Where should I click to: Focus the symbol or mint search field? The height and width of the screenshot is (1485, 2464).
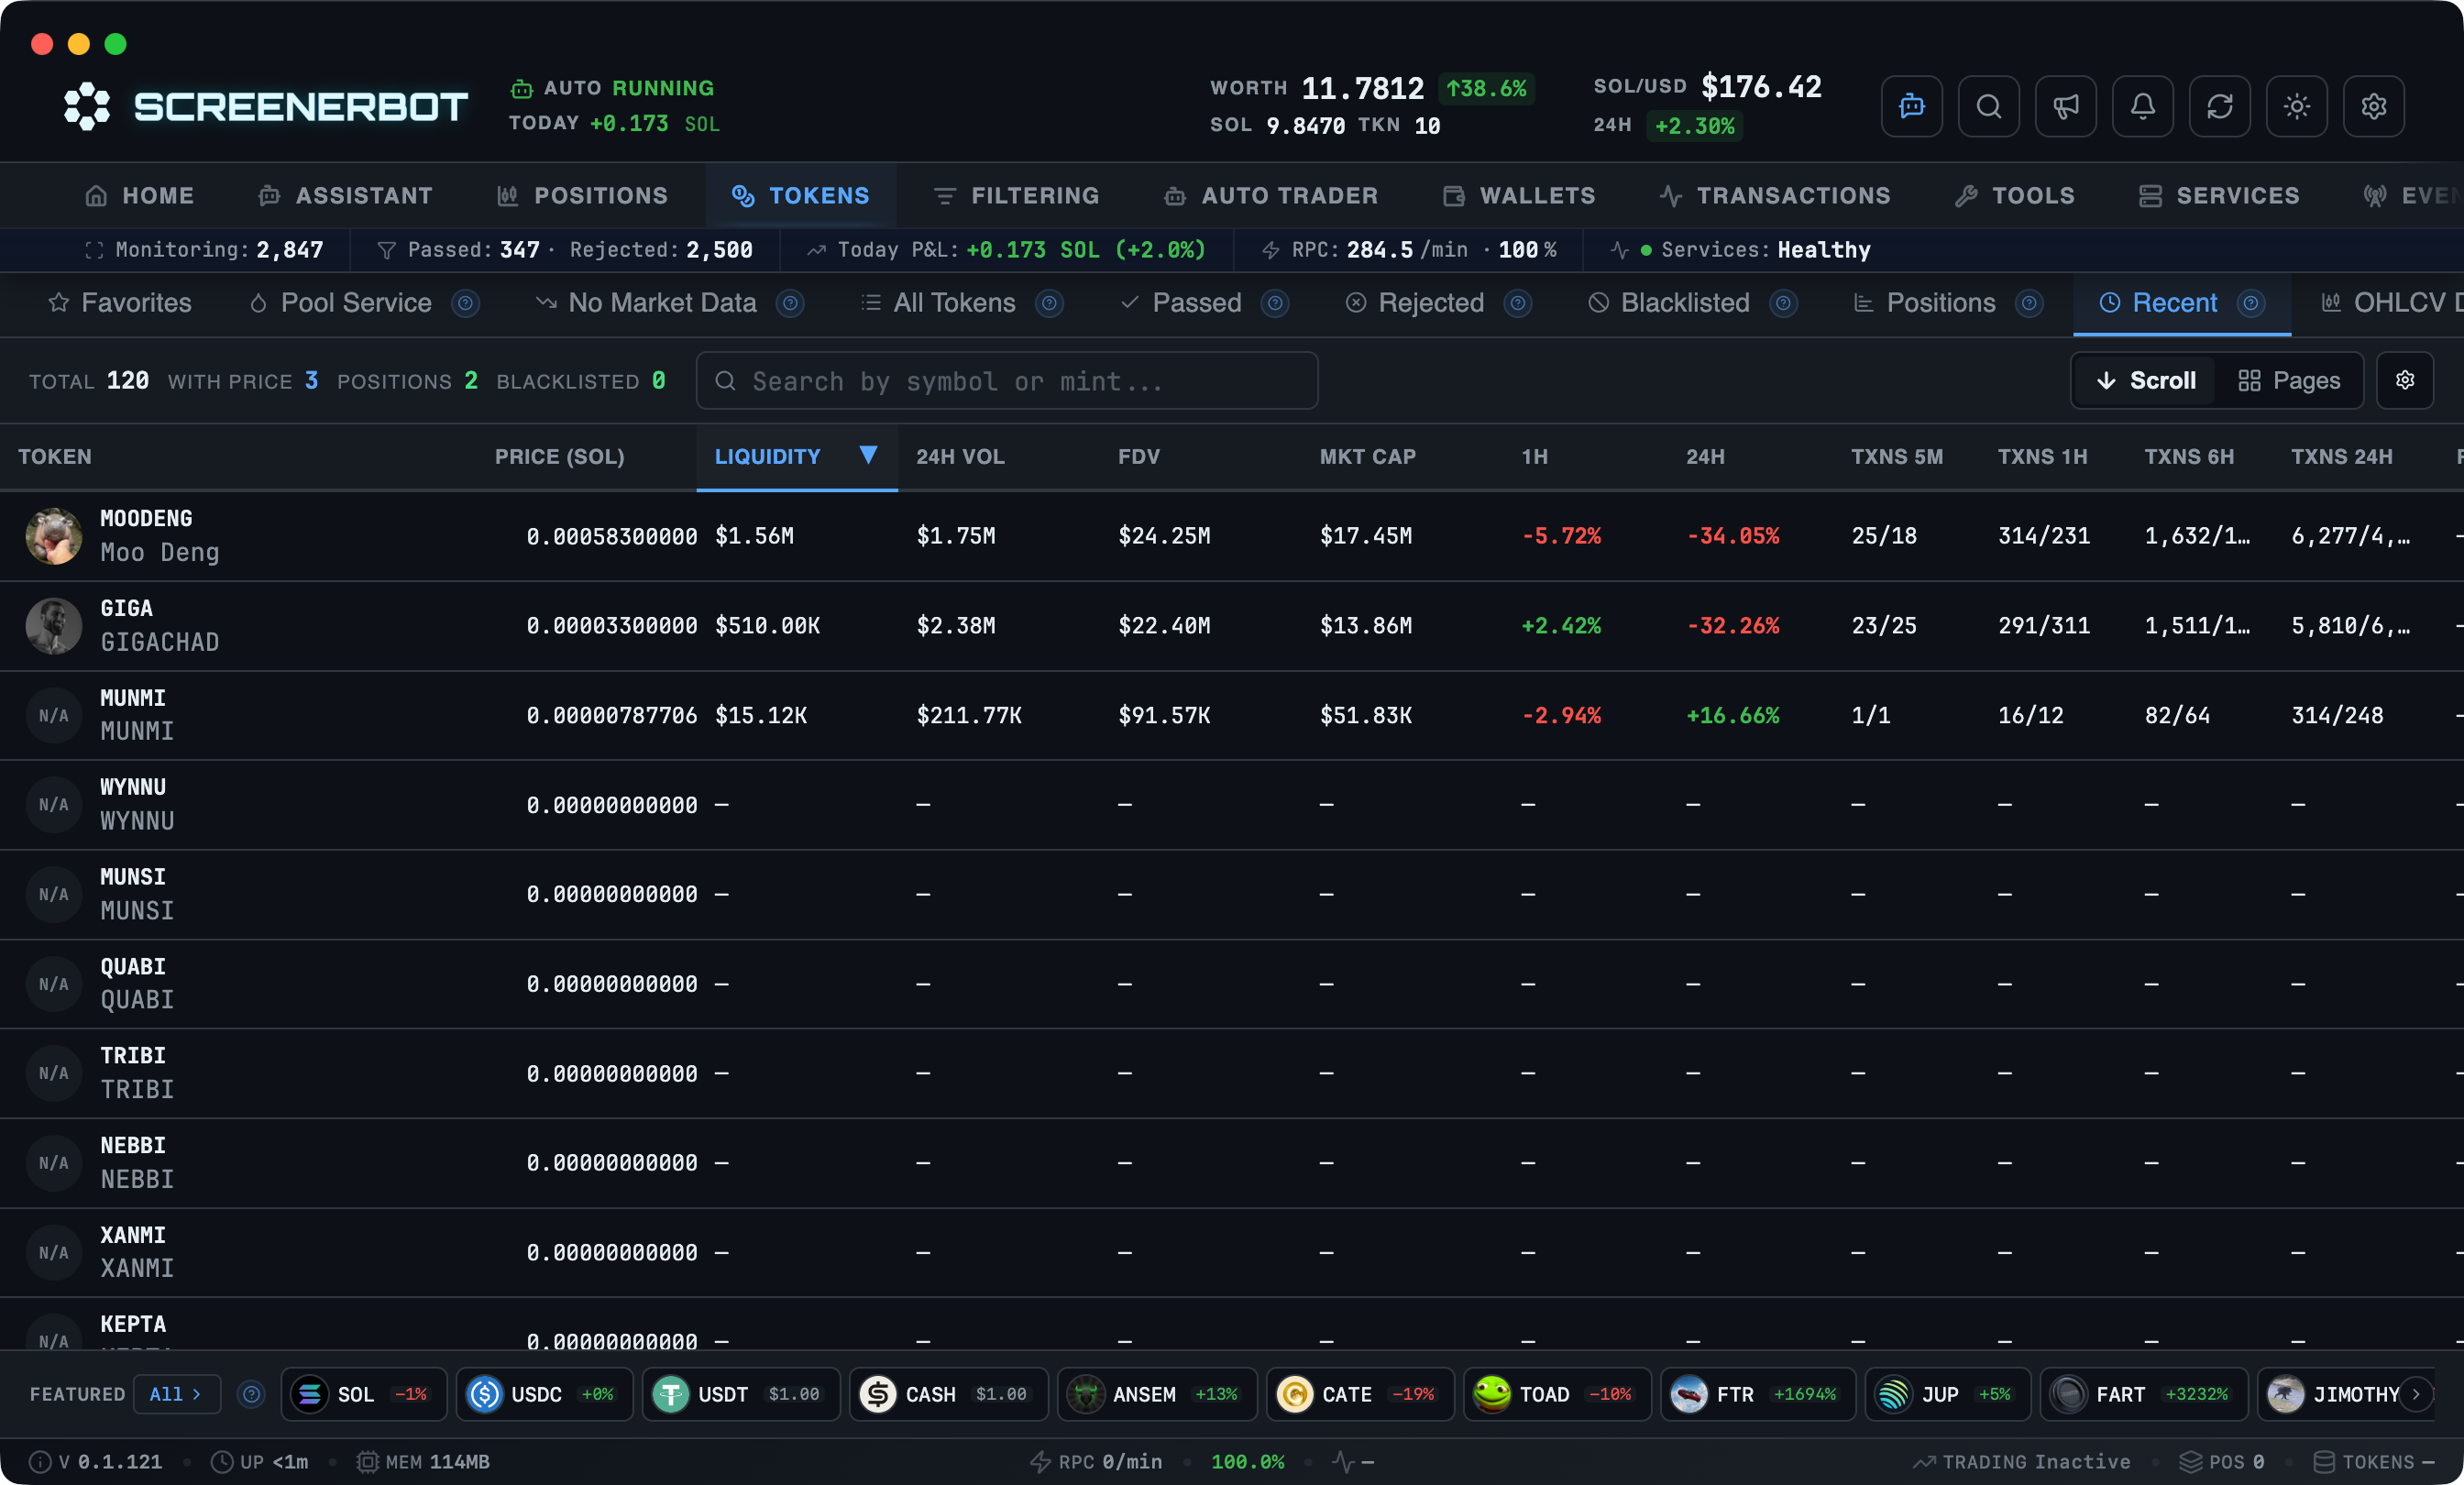point(1006,380)
